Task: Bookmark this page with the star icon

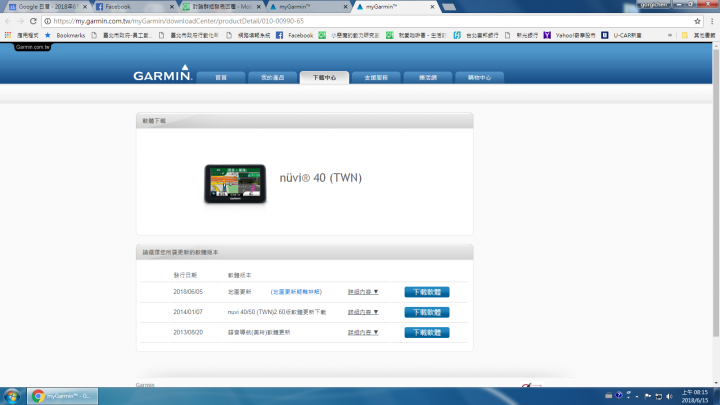Action: click(697, 21)
